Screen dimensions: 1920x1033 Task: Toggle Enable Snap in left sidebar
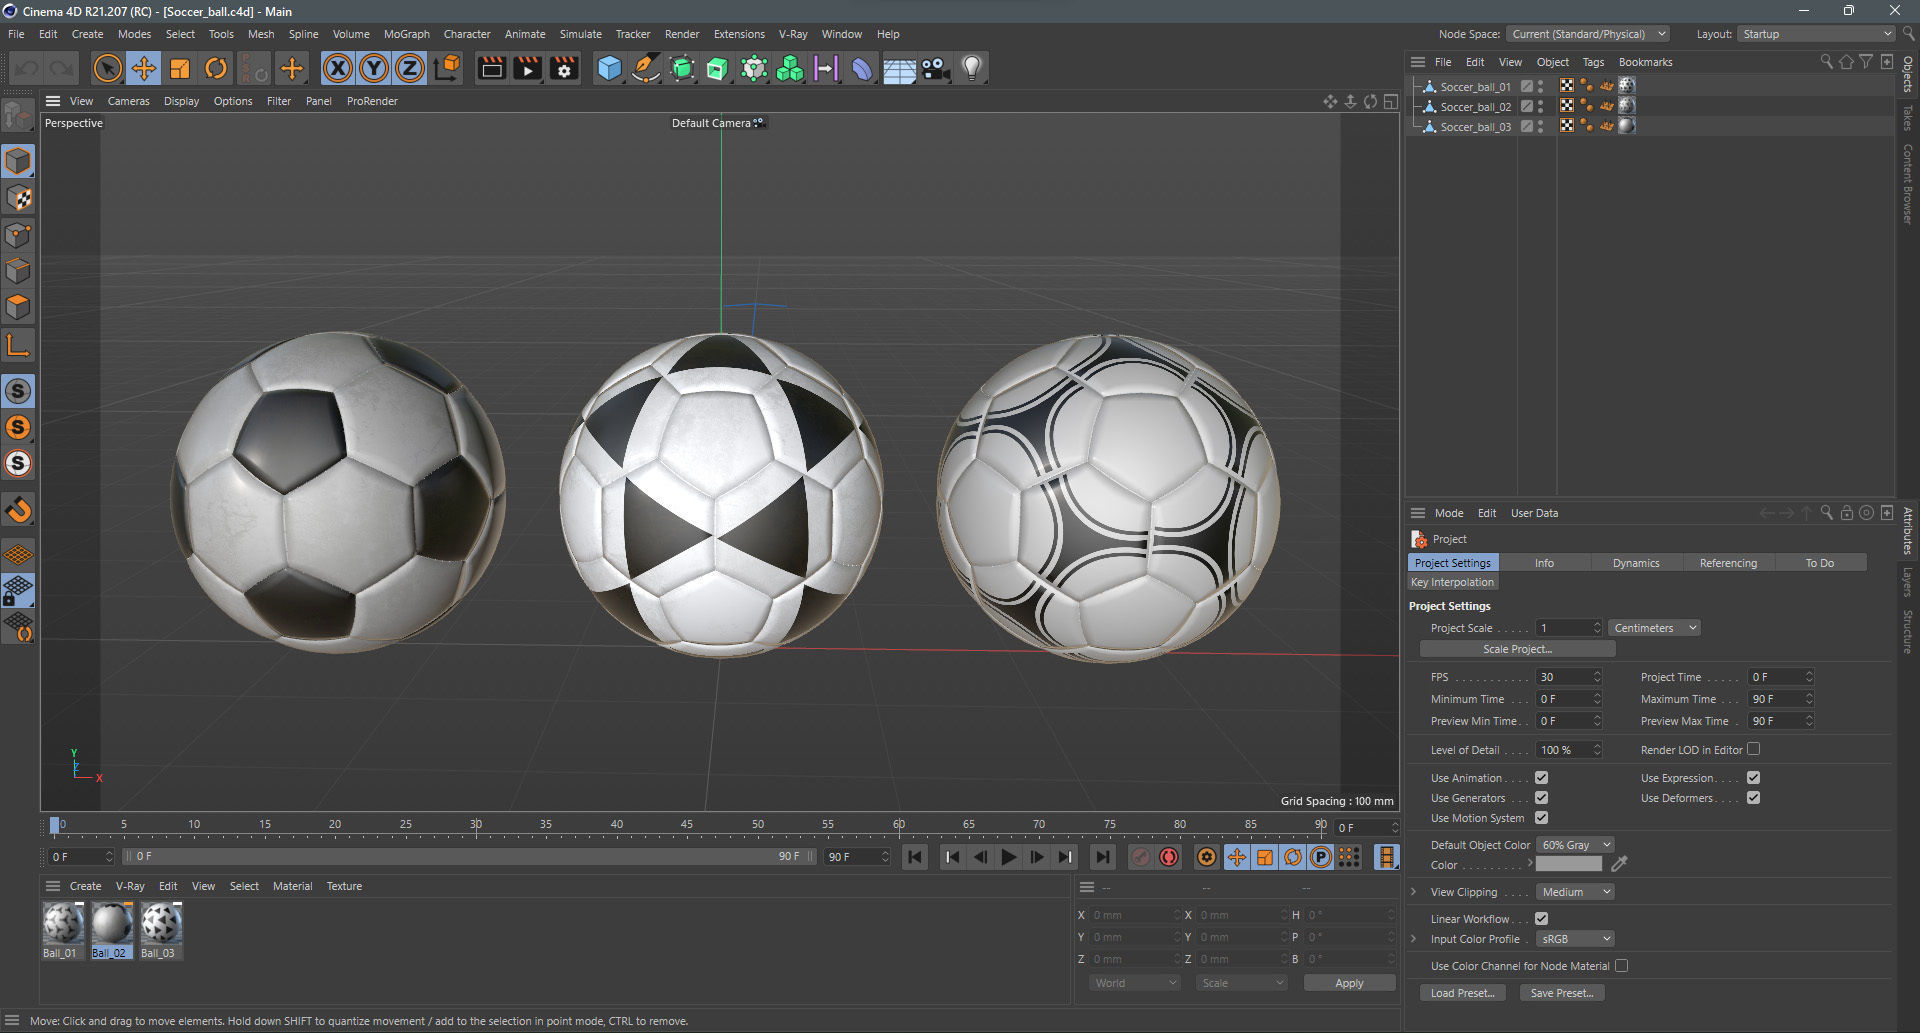click(18, 510)
